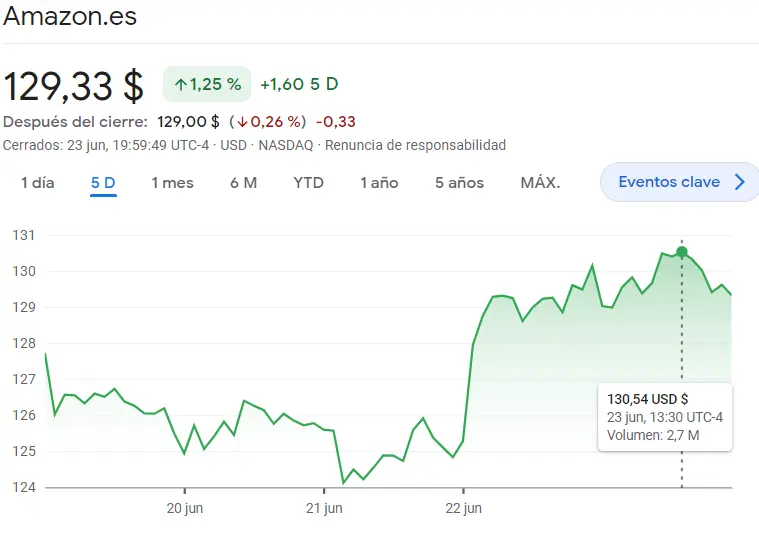Viewport: 759px width, 535px height.
Task: Click the chevron arrow in Eventos clave
Action: (739, 182)
